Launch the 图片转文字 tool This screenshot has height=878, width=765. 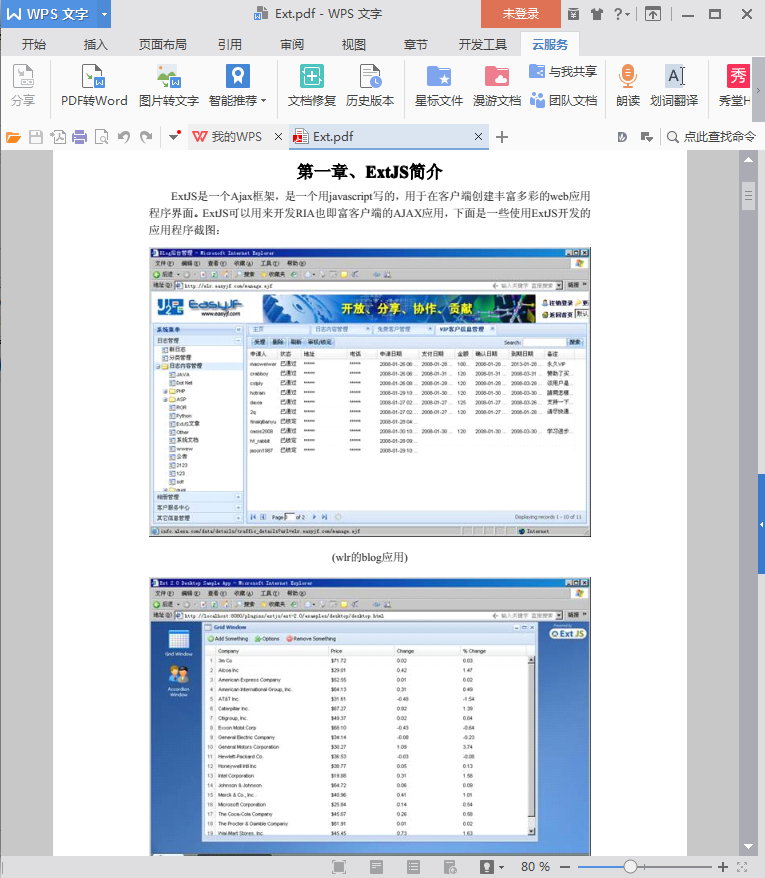coord(169,86)
